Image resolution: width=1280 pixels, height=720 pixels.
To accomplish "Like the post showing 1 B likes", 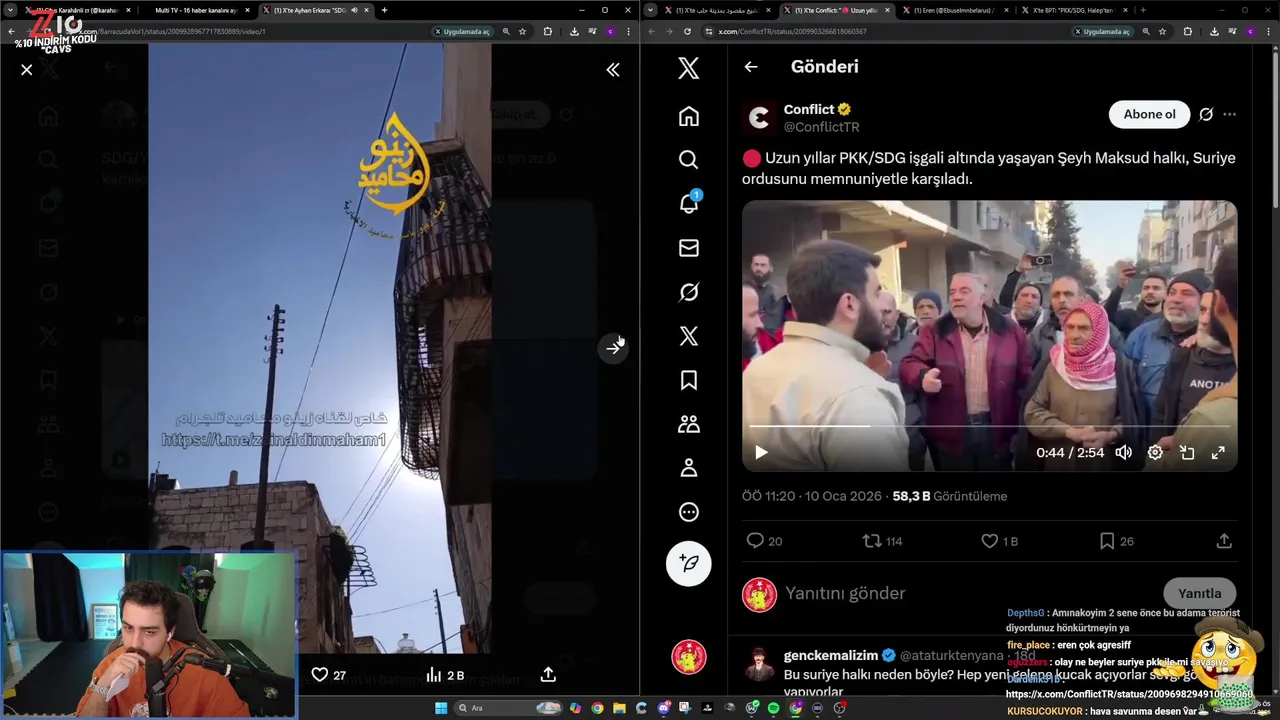I will [999, 541].
